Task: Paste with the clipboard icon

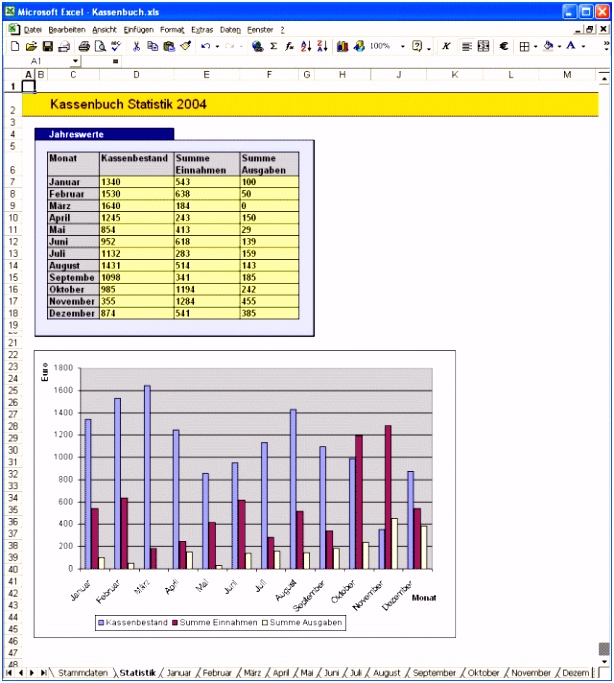Action: click(169, 46)
